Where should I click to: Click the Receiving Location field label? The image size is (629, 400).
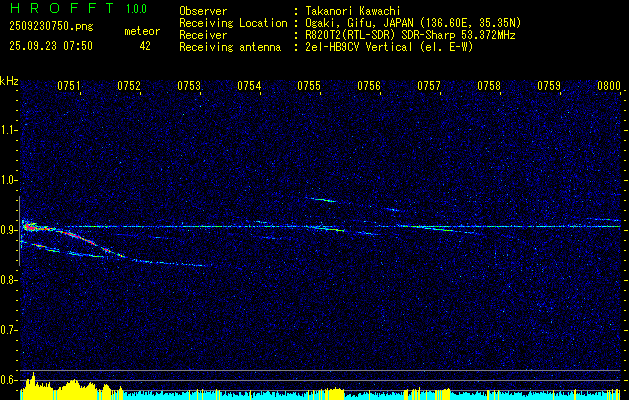click(x=233, y=23)
